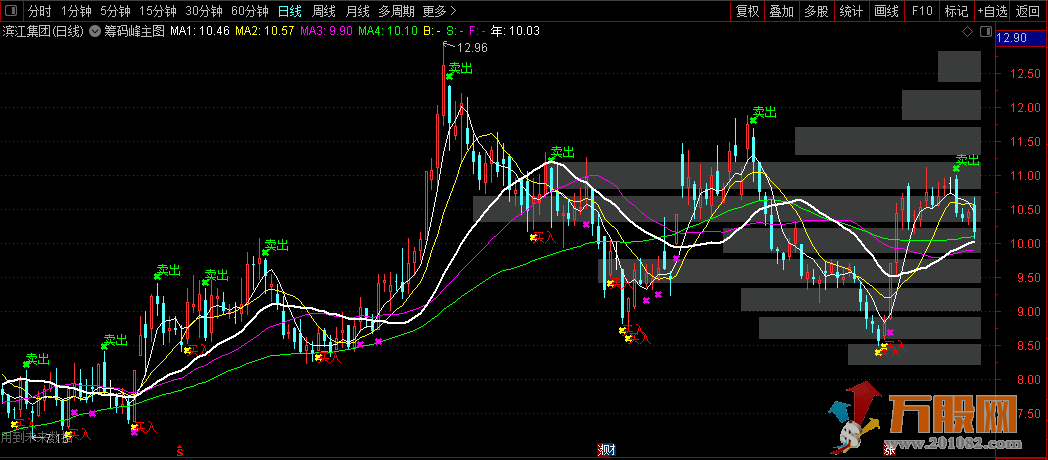Toggle the left side panel icon

(12, 11)
